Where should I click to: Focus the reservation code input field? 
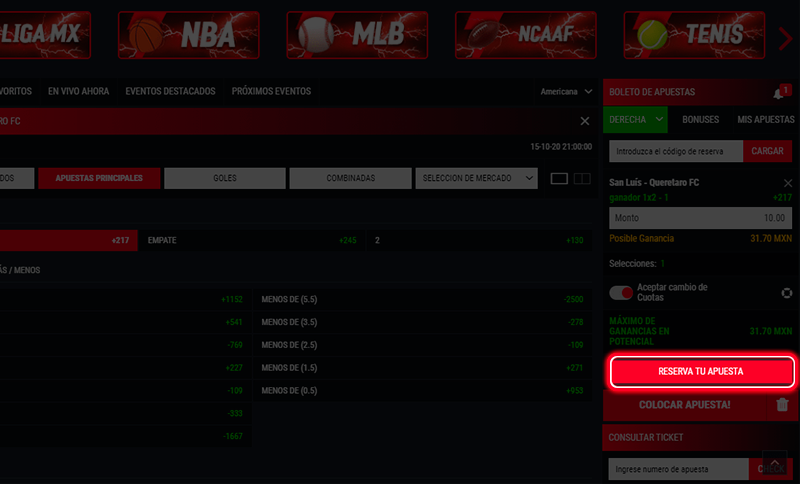point(676,151)
